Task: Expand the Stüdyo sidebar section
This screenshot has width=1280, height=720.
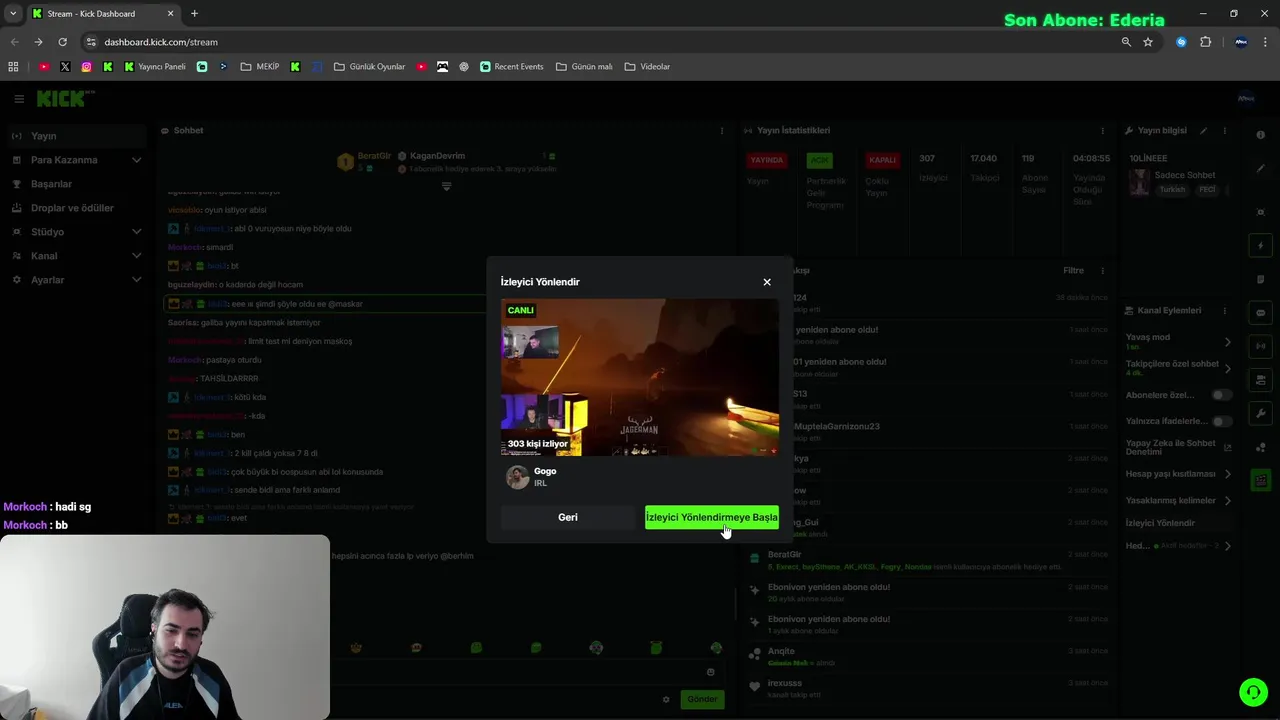Action: click(76, 232)
